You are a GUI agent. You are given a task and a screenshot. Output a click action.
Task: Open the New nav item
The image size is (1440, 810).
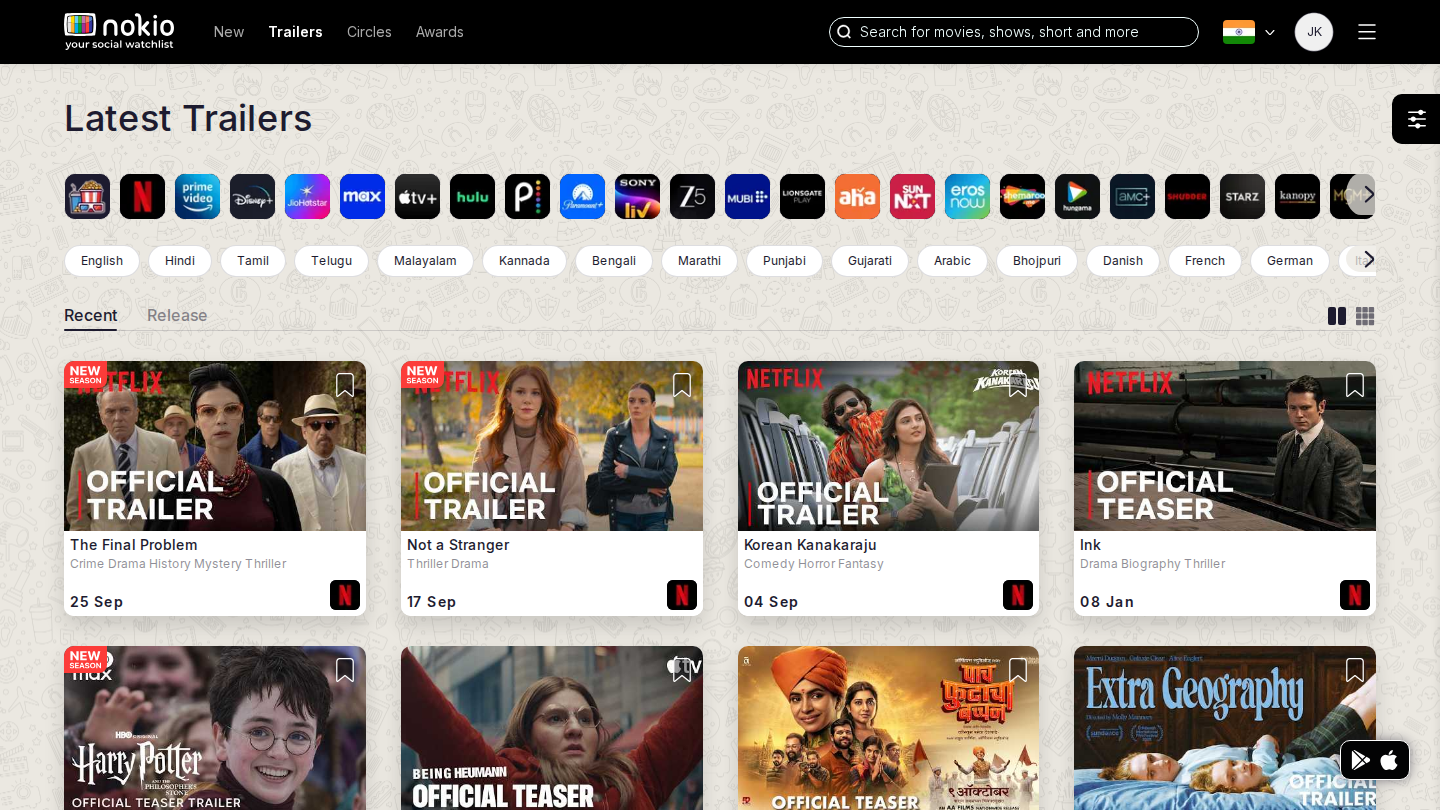point(229,32)
